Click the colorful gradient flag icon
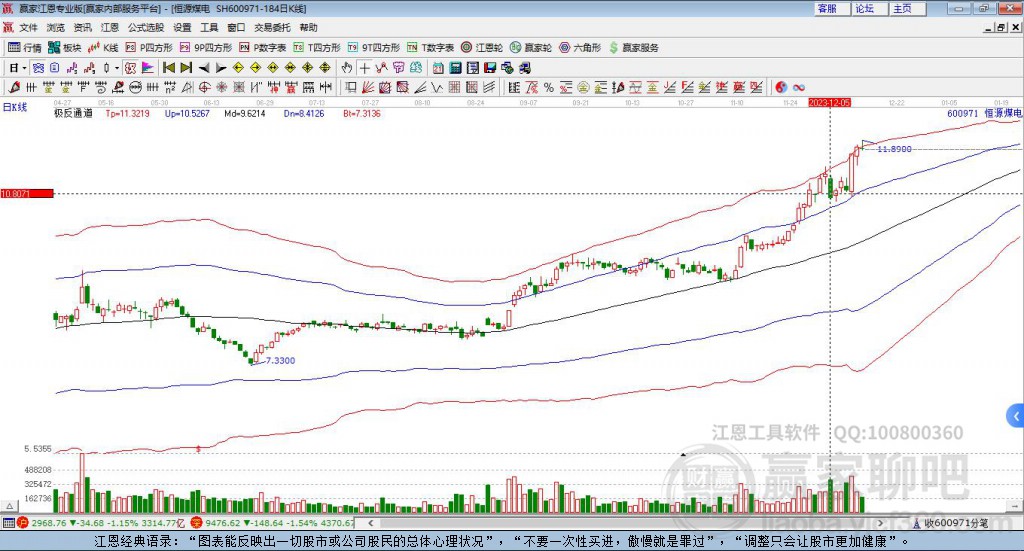The image size is (1024, 551). coord(148,68)
